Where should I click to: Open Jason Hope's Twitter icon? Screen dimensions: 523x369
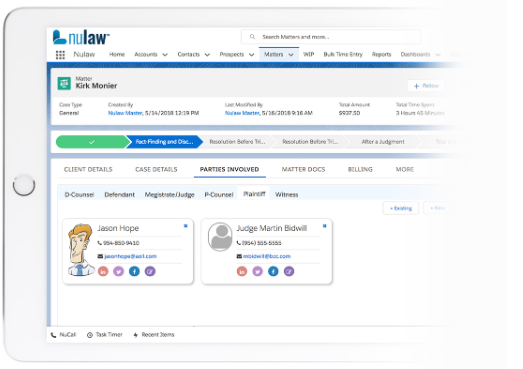click(x=118, y=271)
